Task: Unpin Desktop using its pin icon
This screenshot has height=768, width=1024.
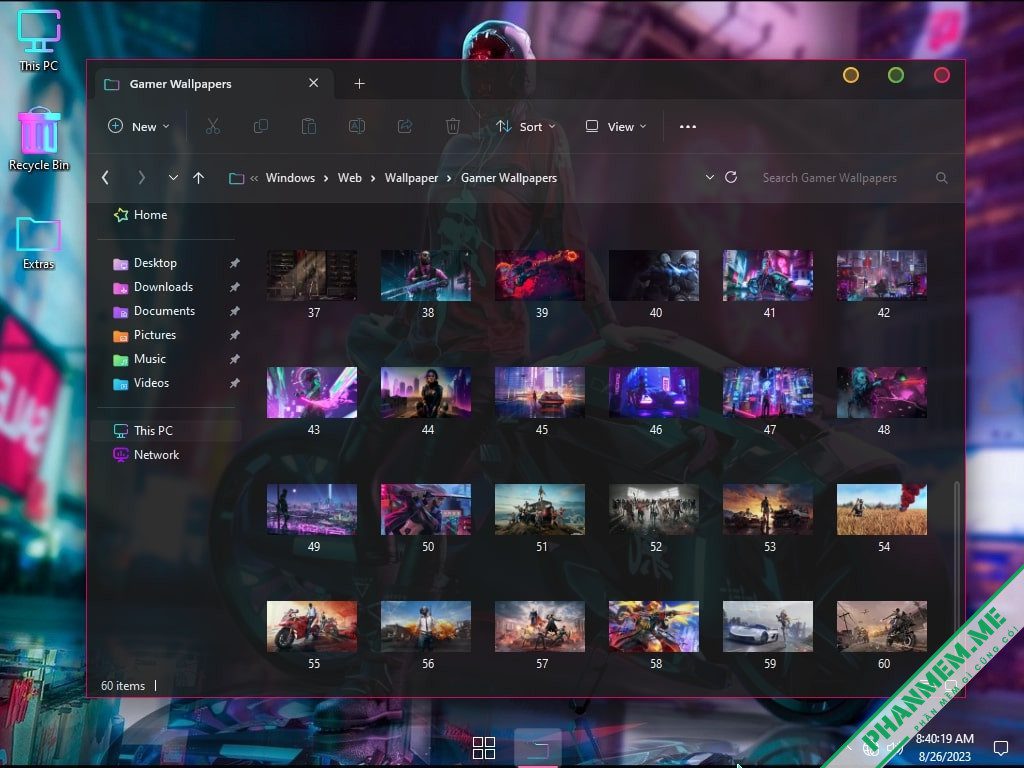Action: 234,263
